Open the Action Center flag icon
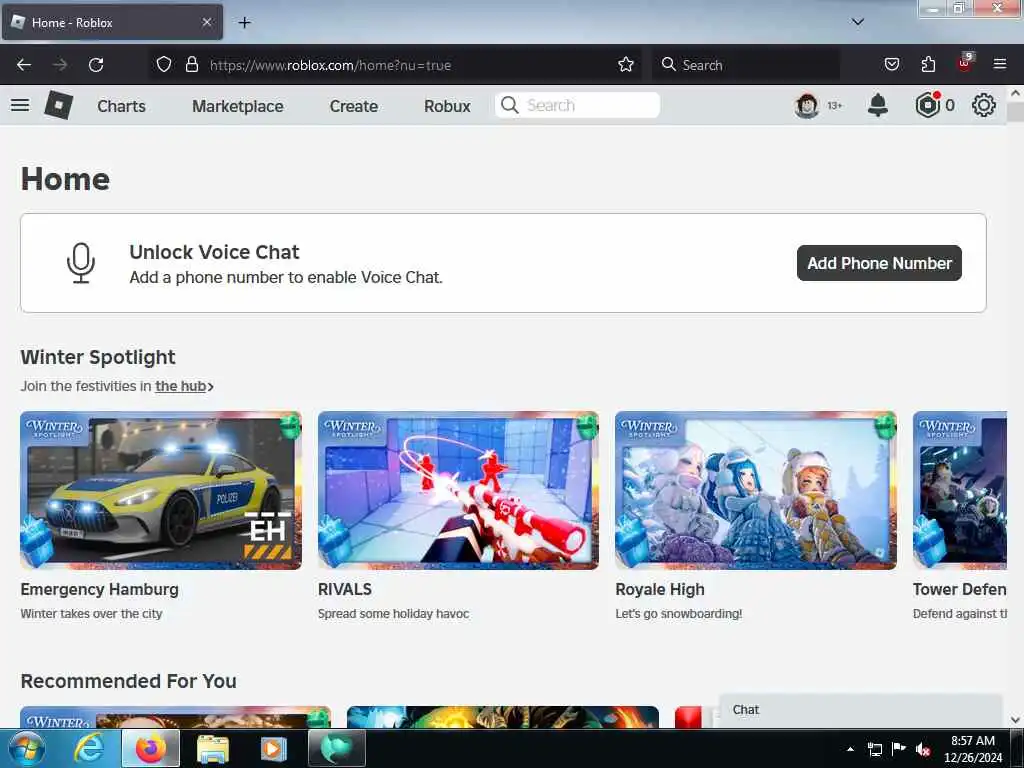The image size is (1024, 768). (899, 748)
